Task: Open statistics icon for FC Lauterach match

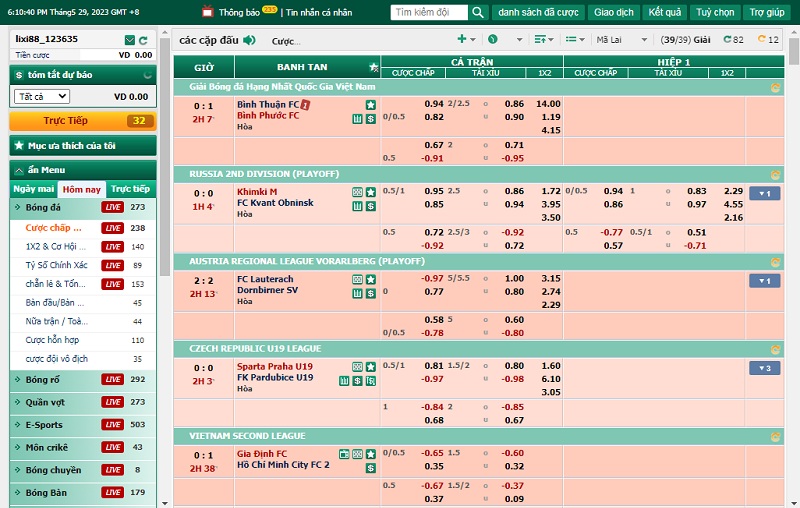Action: pyautogui.click(x=358, y=293)
